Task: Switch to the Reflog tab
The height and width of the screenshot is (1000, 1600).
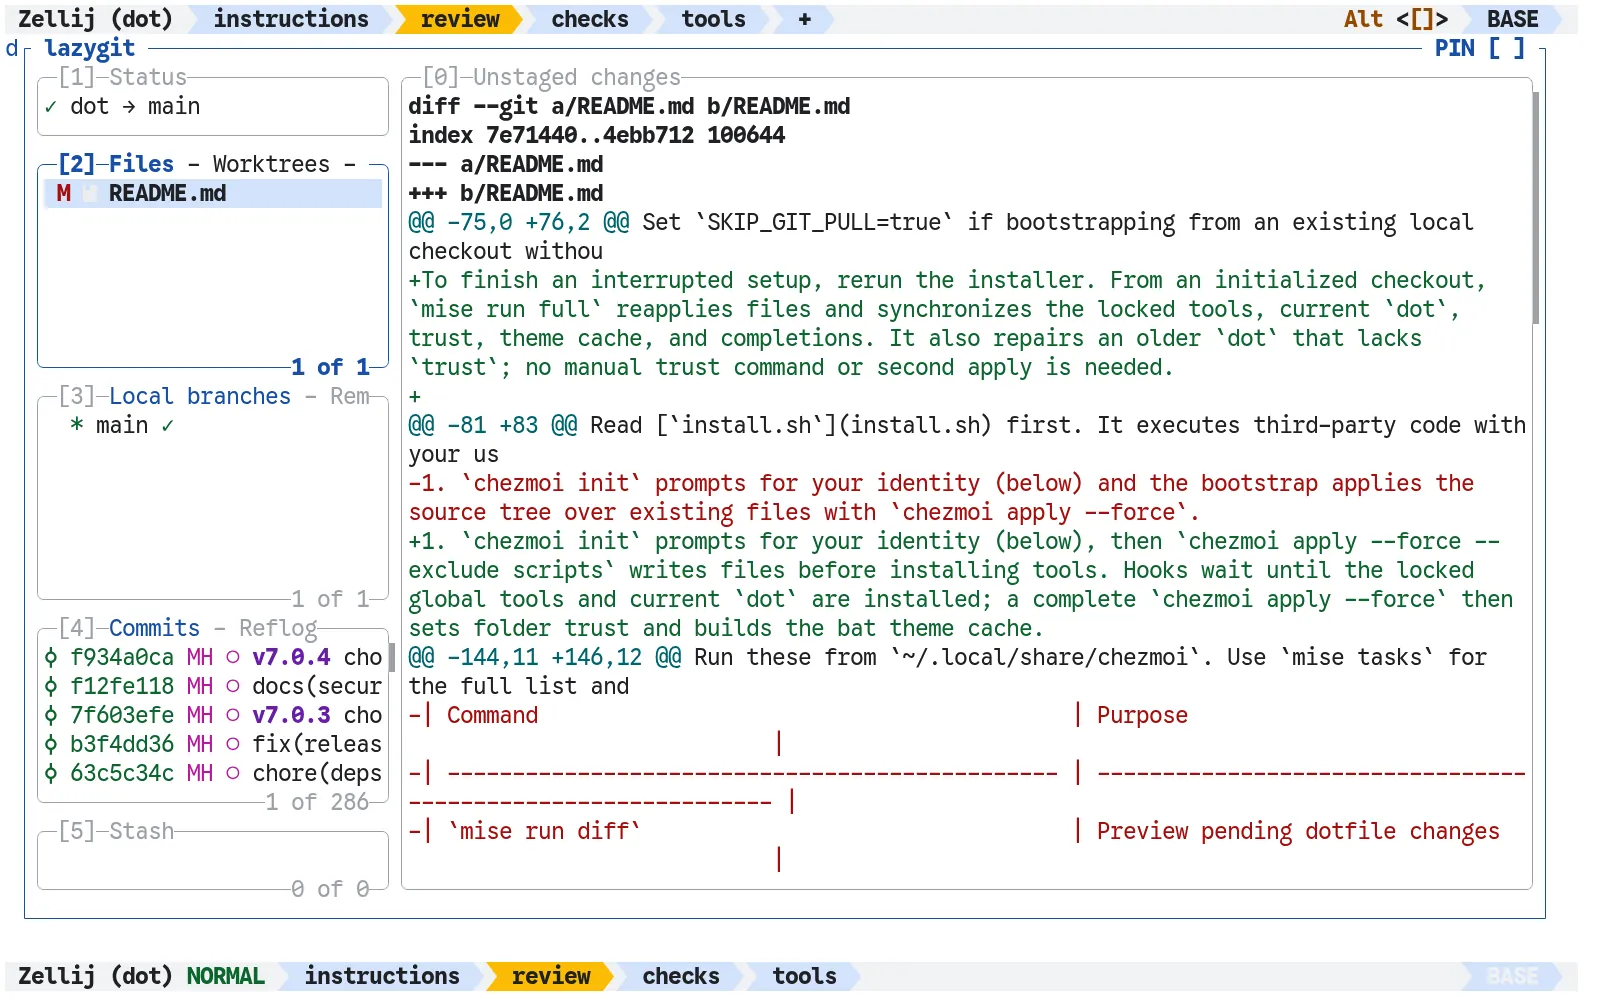Action: (x=278, y=628)
